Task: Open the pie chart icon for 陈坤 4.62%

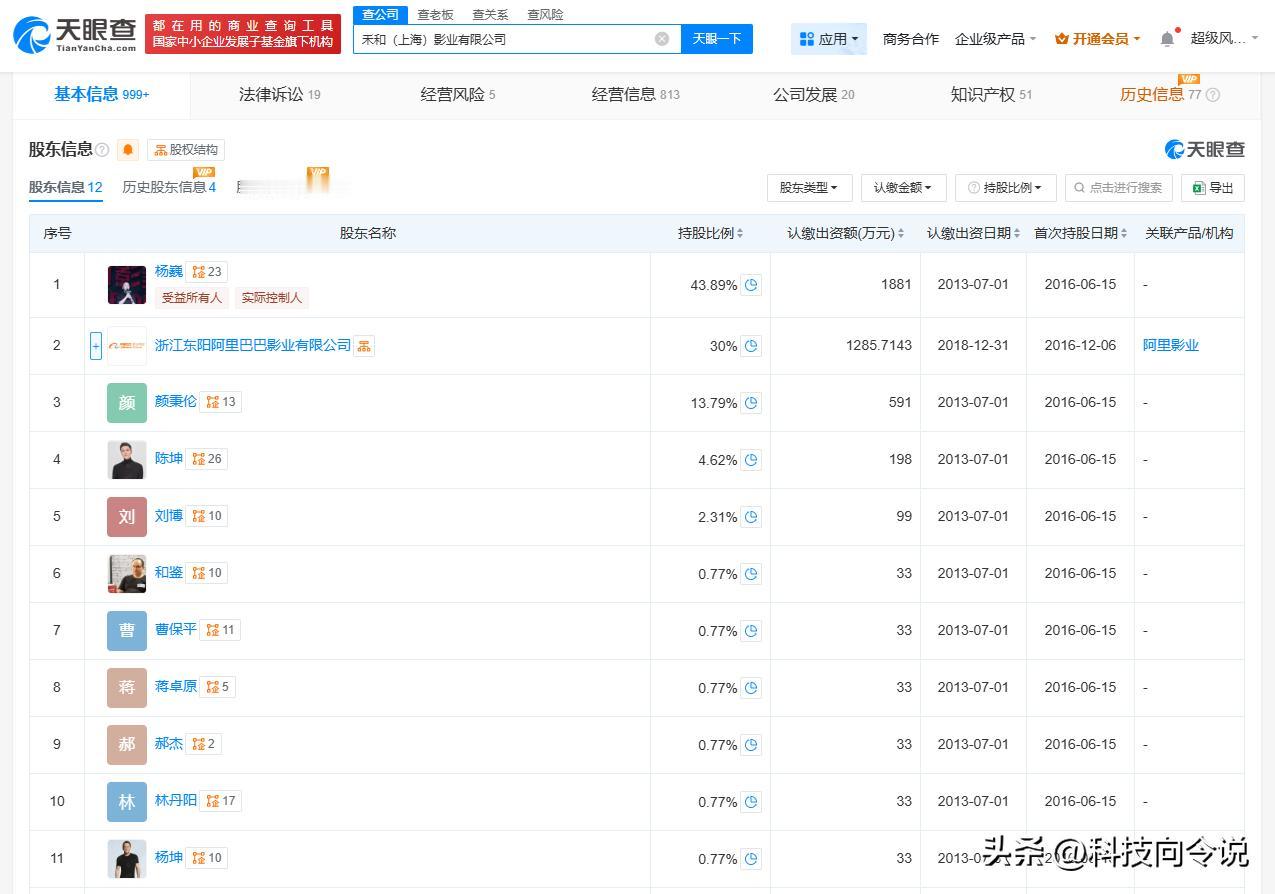Action: 751,460
